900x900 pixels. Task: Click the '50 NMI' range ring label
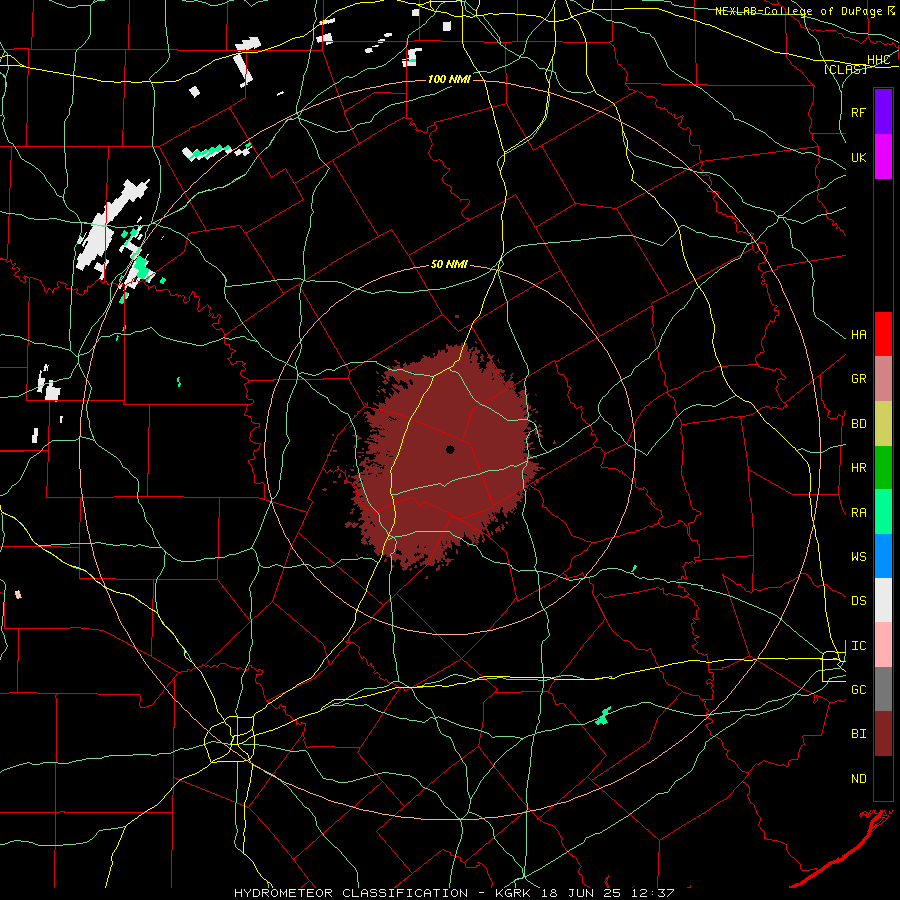coord(449,265)
